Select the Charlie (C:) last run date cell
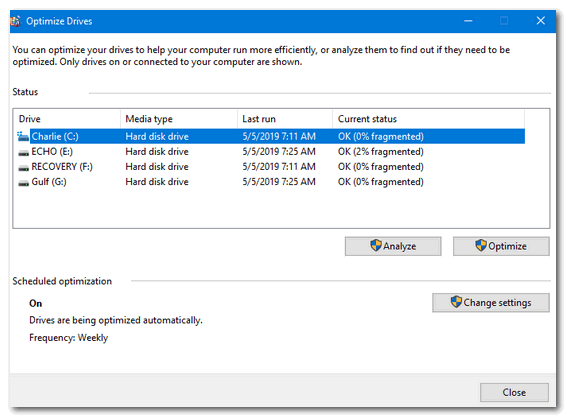 pos(279,137)
